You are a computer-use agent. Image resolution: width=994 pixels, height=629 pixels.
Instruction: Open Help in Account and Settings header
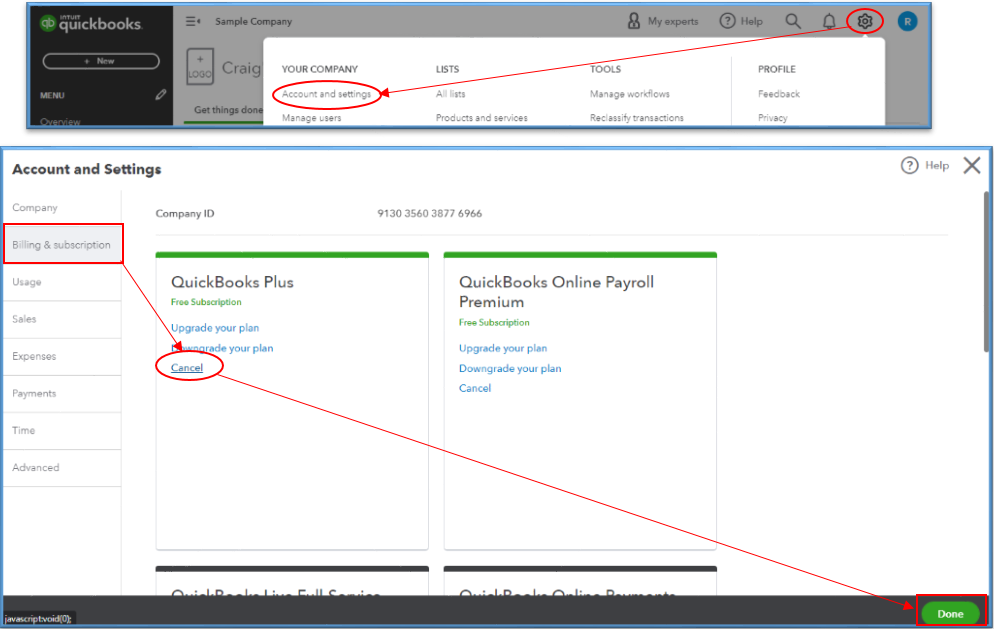coord(925,165)
